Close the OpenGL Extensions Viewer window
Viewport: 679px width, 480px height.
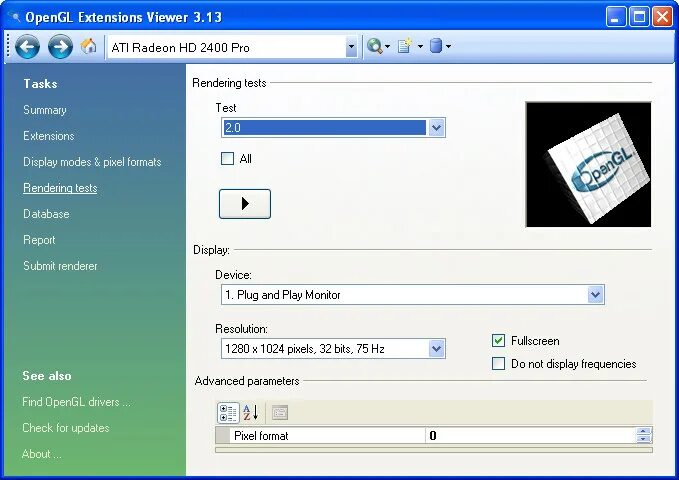tap(663, 17)
